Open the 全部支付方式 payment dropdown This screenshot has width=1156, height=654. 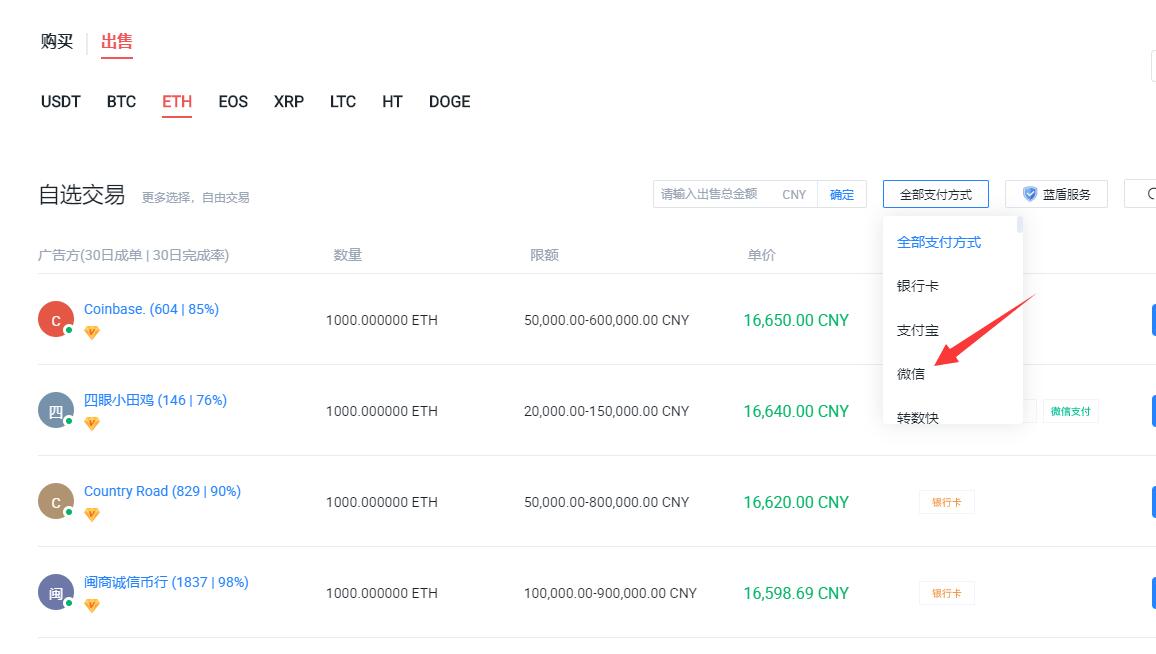(935, 194)
